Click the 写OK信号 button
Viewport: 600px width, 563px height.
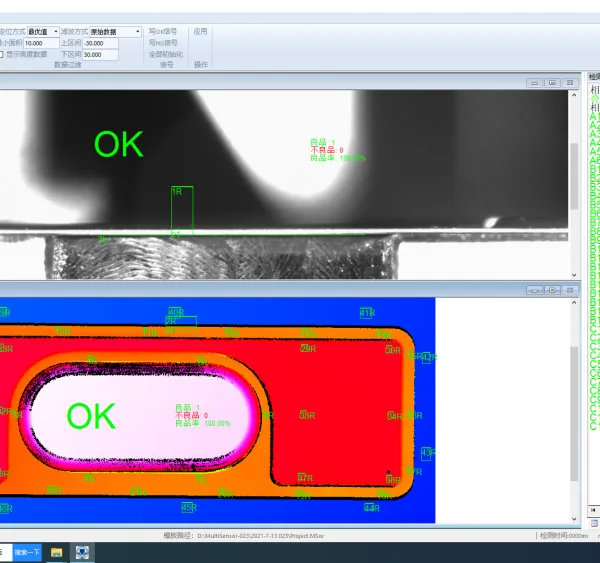pyautogui.click(x=163, y=31)
